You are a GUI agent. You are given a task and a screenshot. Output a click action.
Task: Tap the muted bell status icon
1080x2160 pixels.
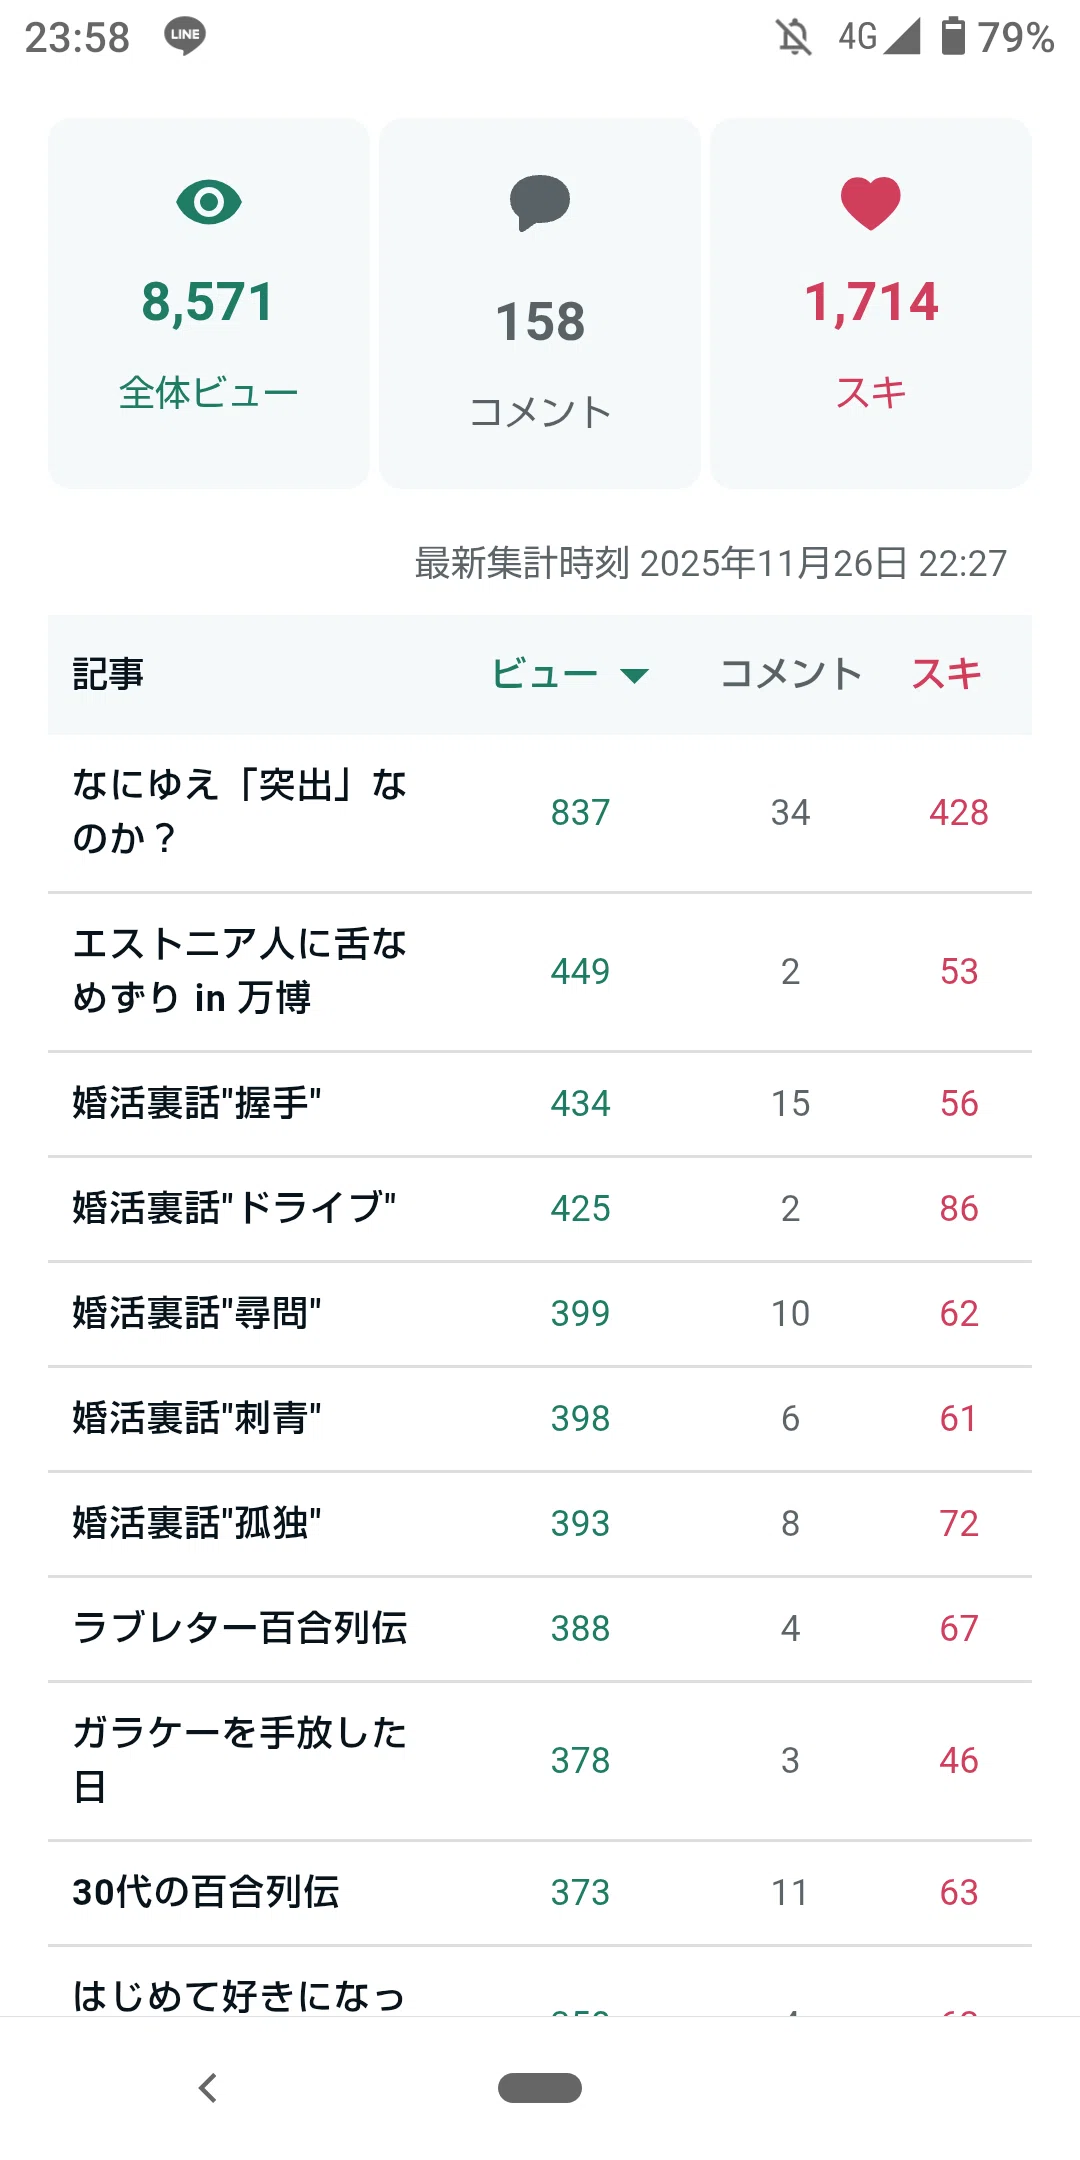point(794,37)
